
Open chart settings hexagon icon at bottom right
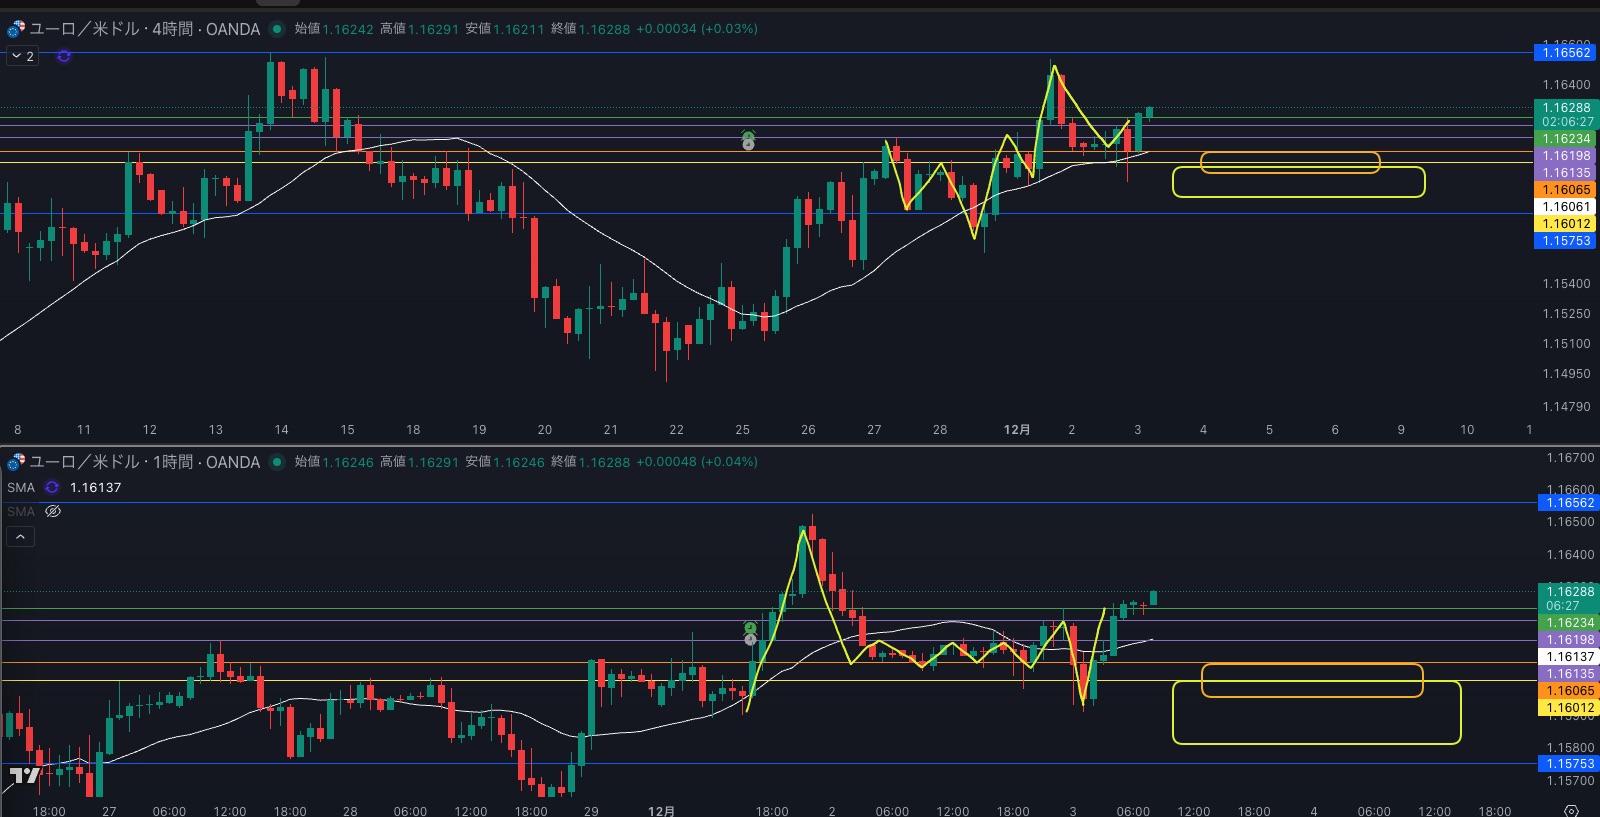1571,810
